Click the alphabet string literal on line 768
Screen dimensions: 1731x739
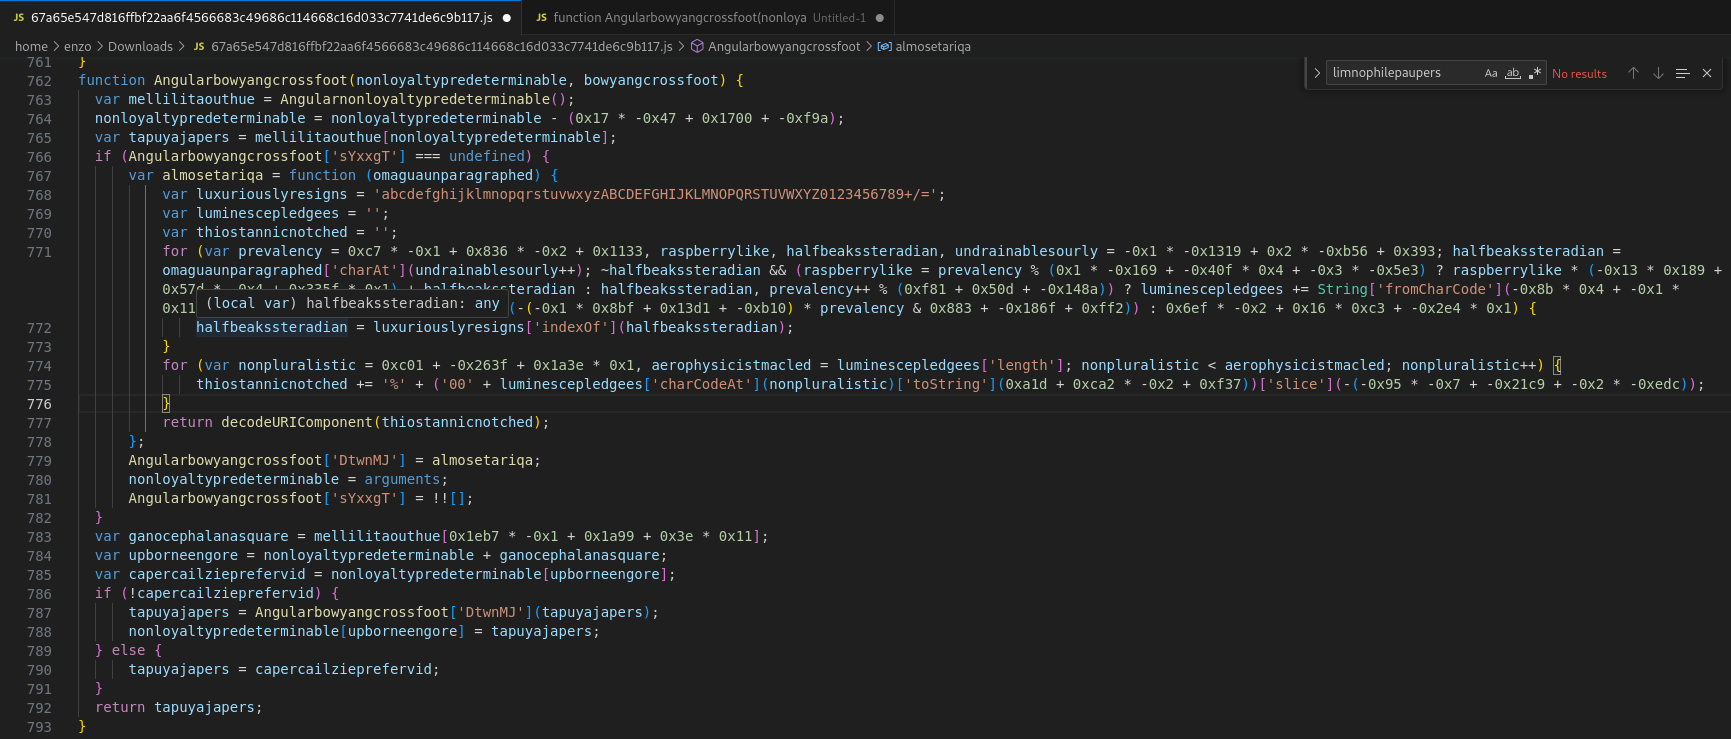tap(656, 194)
